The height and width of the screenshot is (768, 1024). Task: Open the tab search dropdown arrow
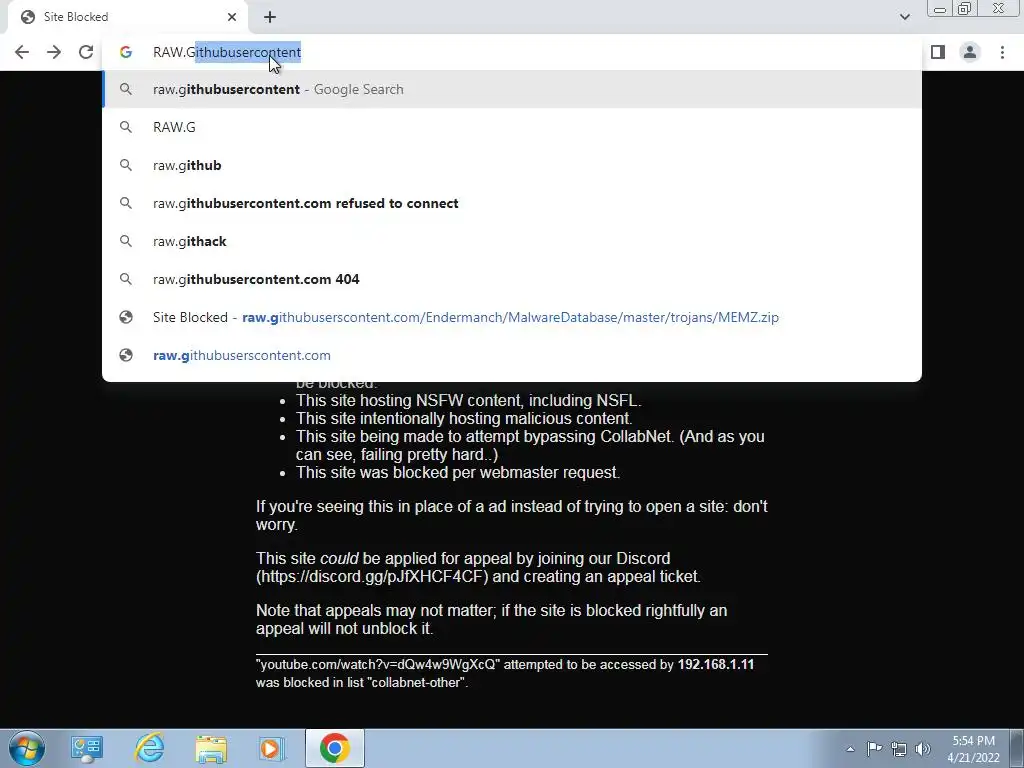(904, 17)
